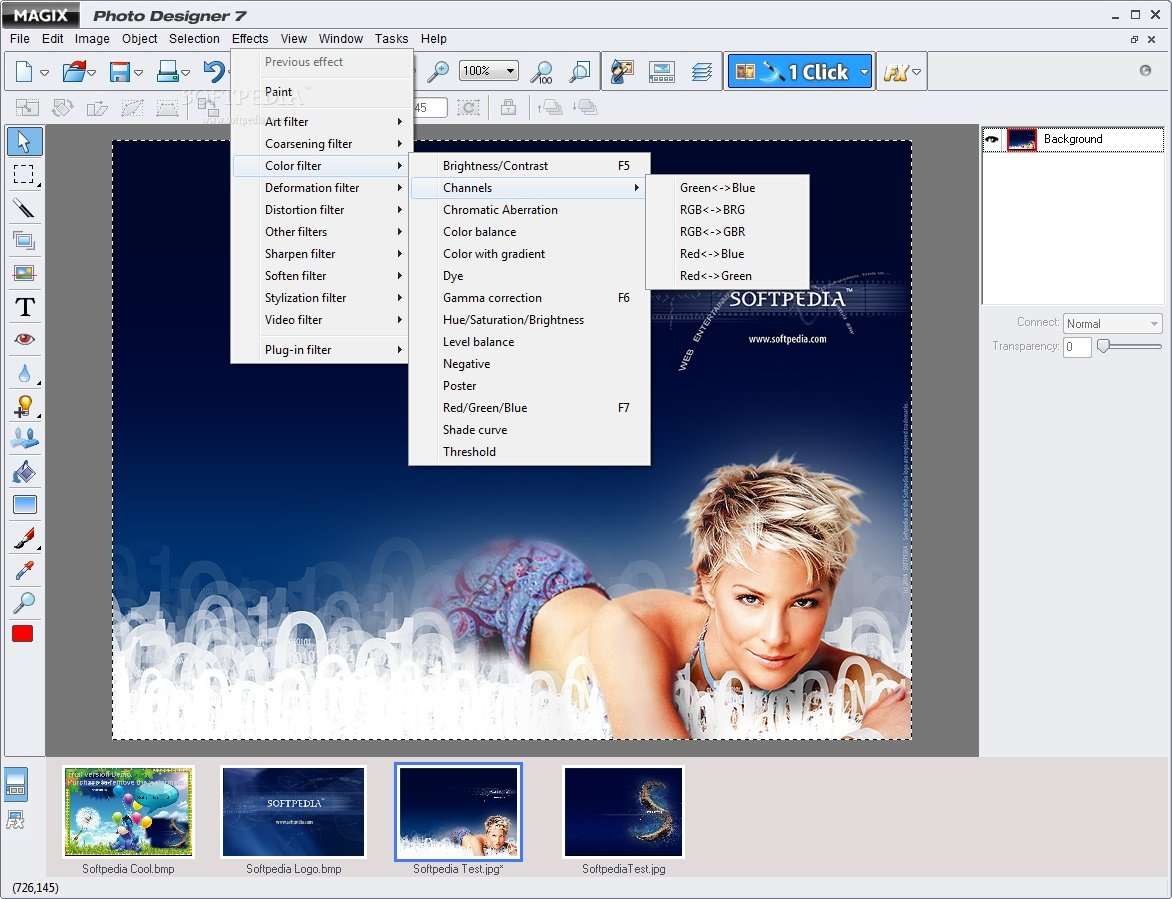This screenshot has width=1172, height=899.
Task: Click the New document icon
Action: (24, 72)
